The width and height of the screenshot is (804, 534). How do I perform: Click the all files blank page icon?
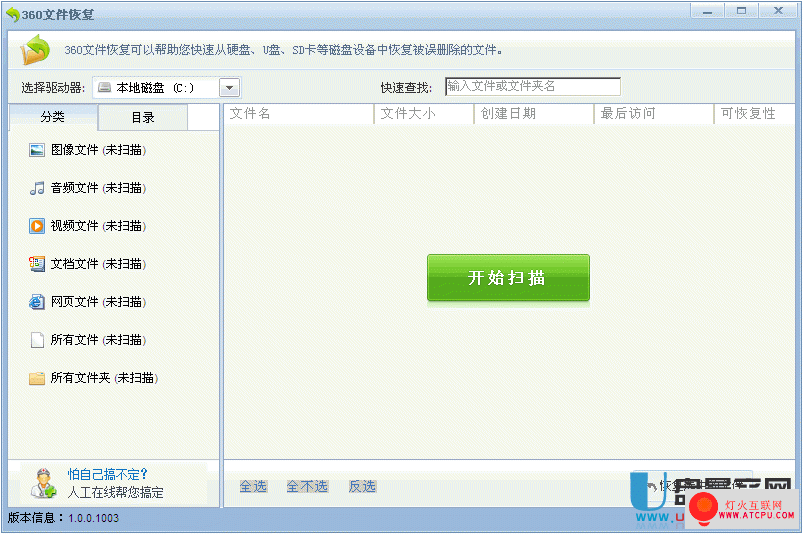coord(37,340)
